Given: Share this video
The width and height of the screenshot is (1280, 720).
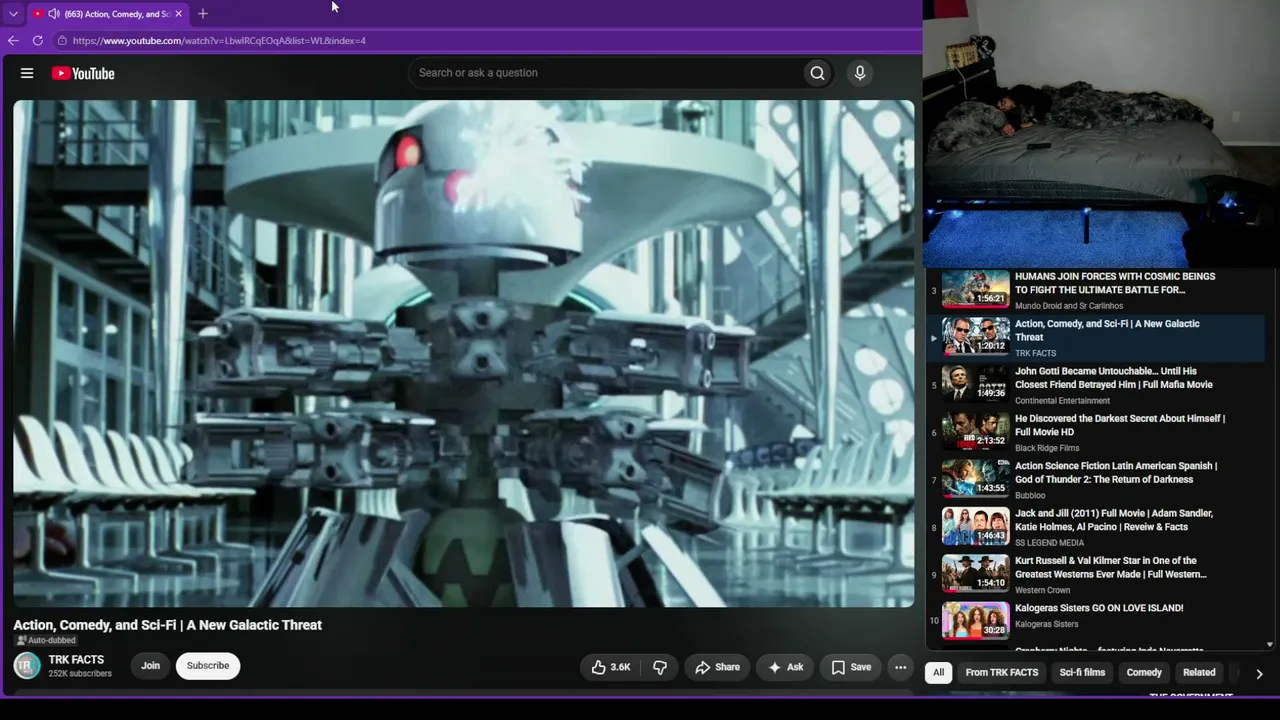Looking at the screenshot, I should [718, 667].
